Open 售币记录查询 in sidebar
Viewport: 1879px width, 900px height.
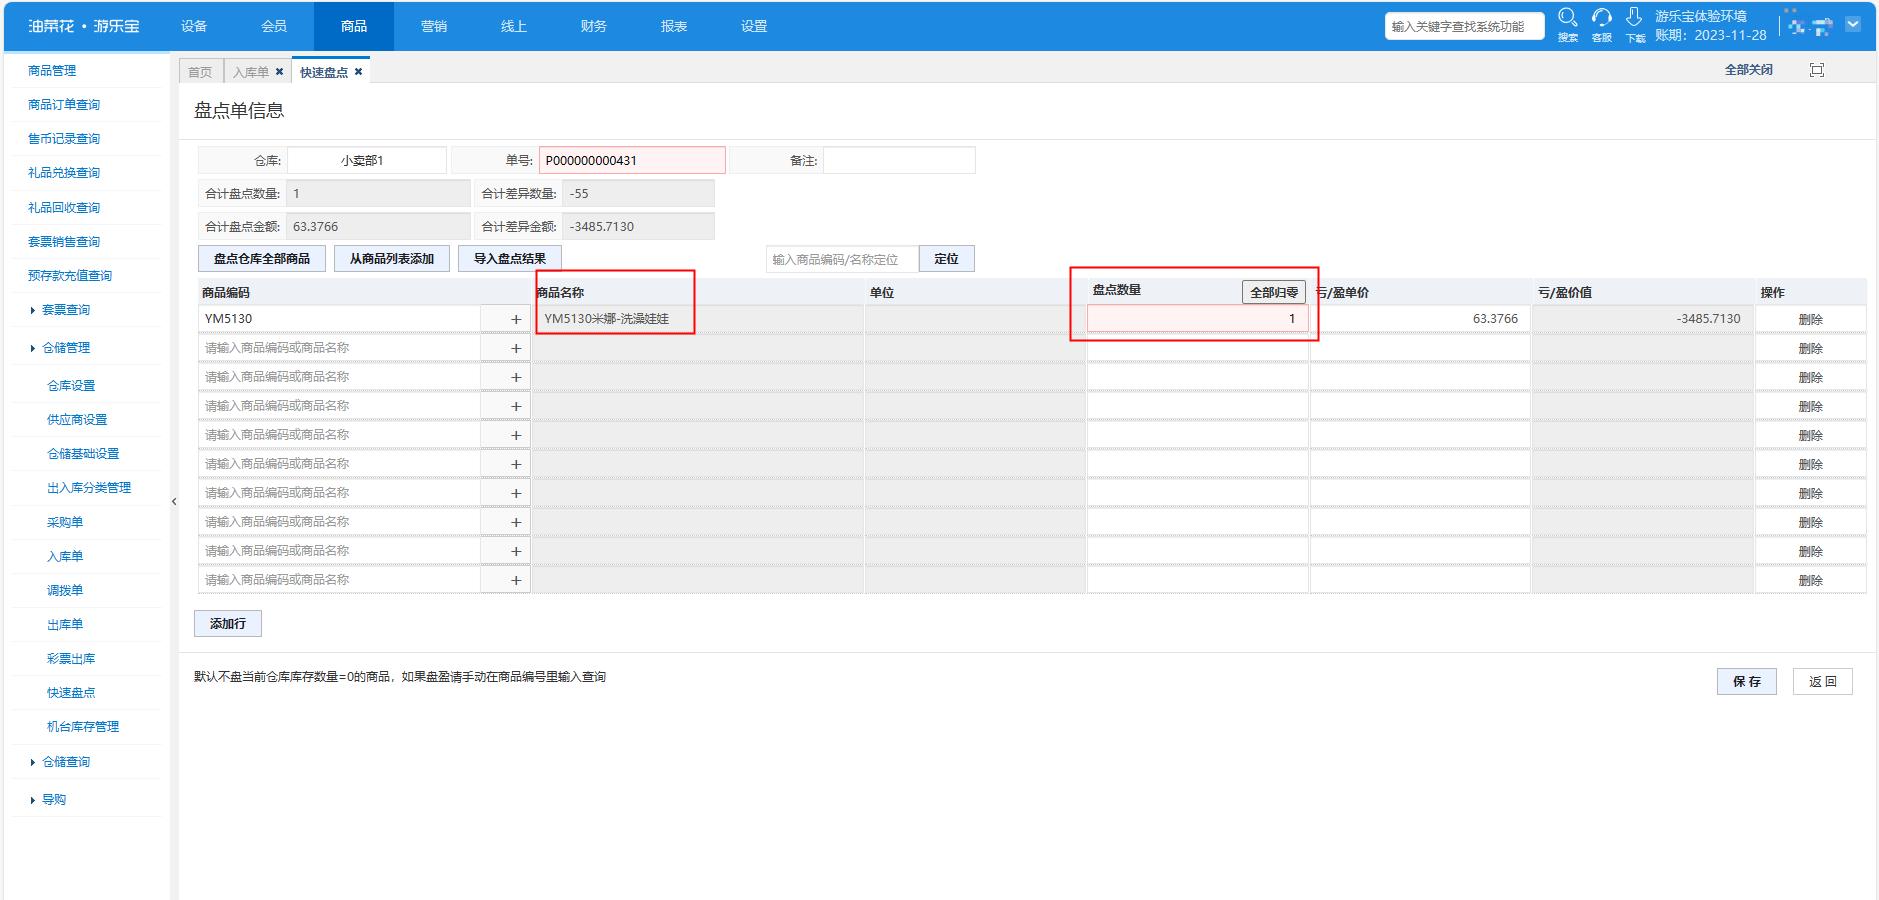coord(64,139)
